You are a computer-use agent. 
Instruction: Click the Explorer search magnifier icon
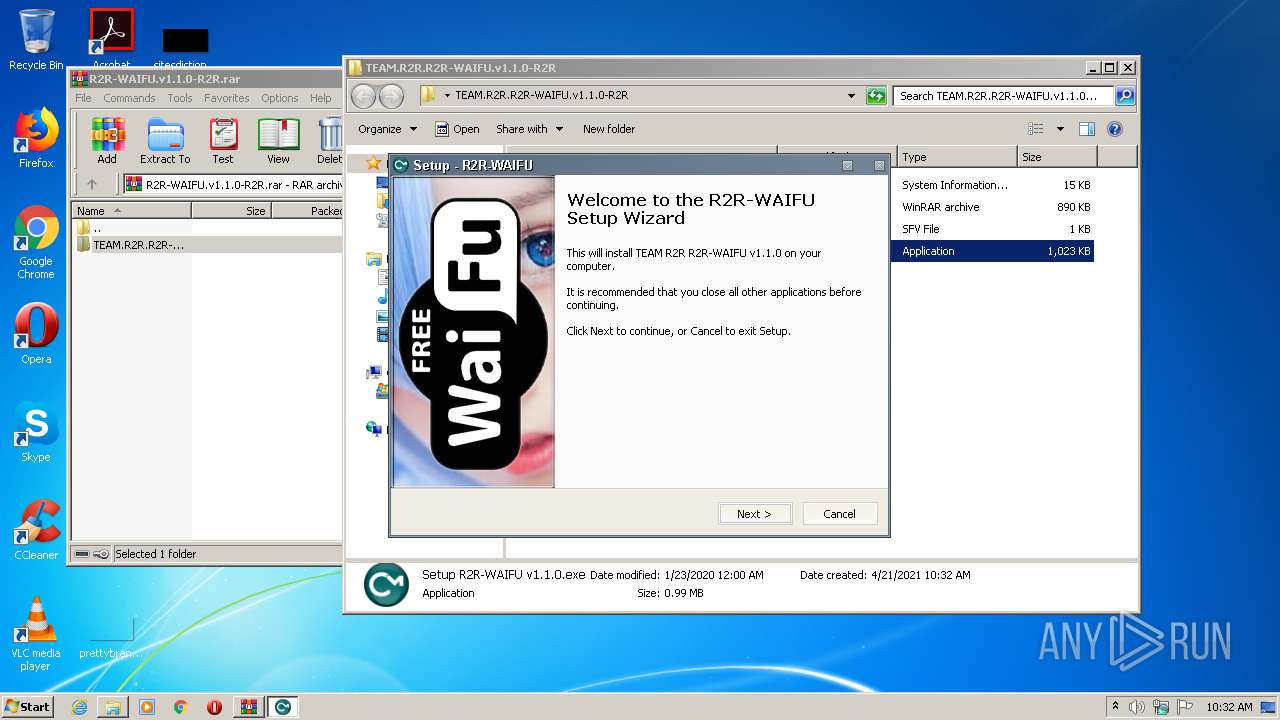[x=1125, y=96]
